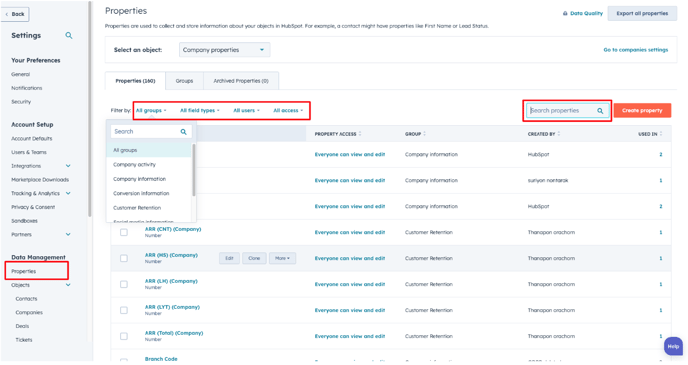
Task: Sort by Used In column arrows
Action: coord(661,134)
